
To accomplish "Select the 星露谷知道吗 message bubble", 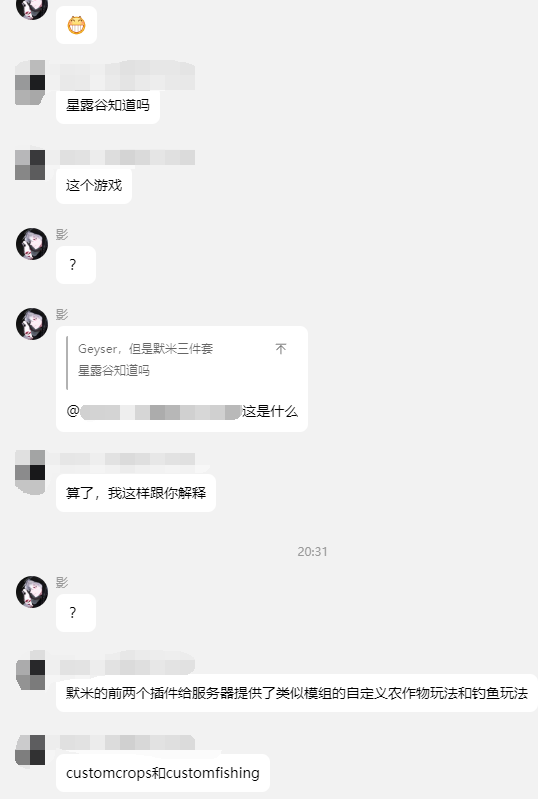I will click(108, 105).
